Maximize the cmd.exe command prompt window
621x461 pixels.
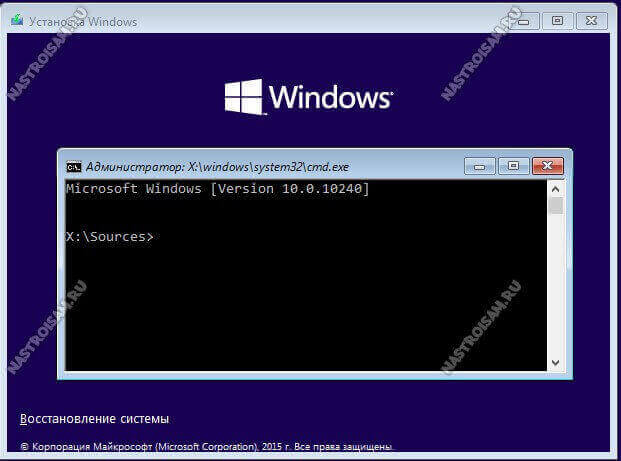click(513, 166)
